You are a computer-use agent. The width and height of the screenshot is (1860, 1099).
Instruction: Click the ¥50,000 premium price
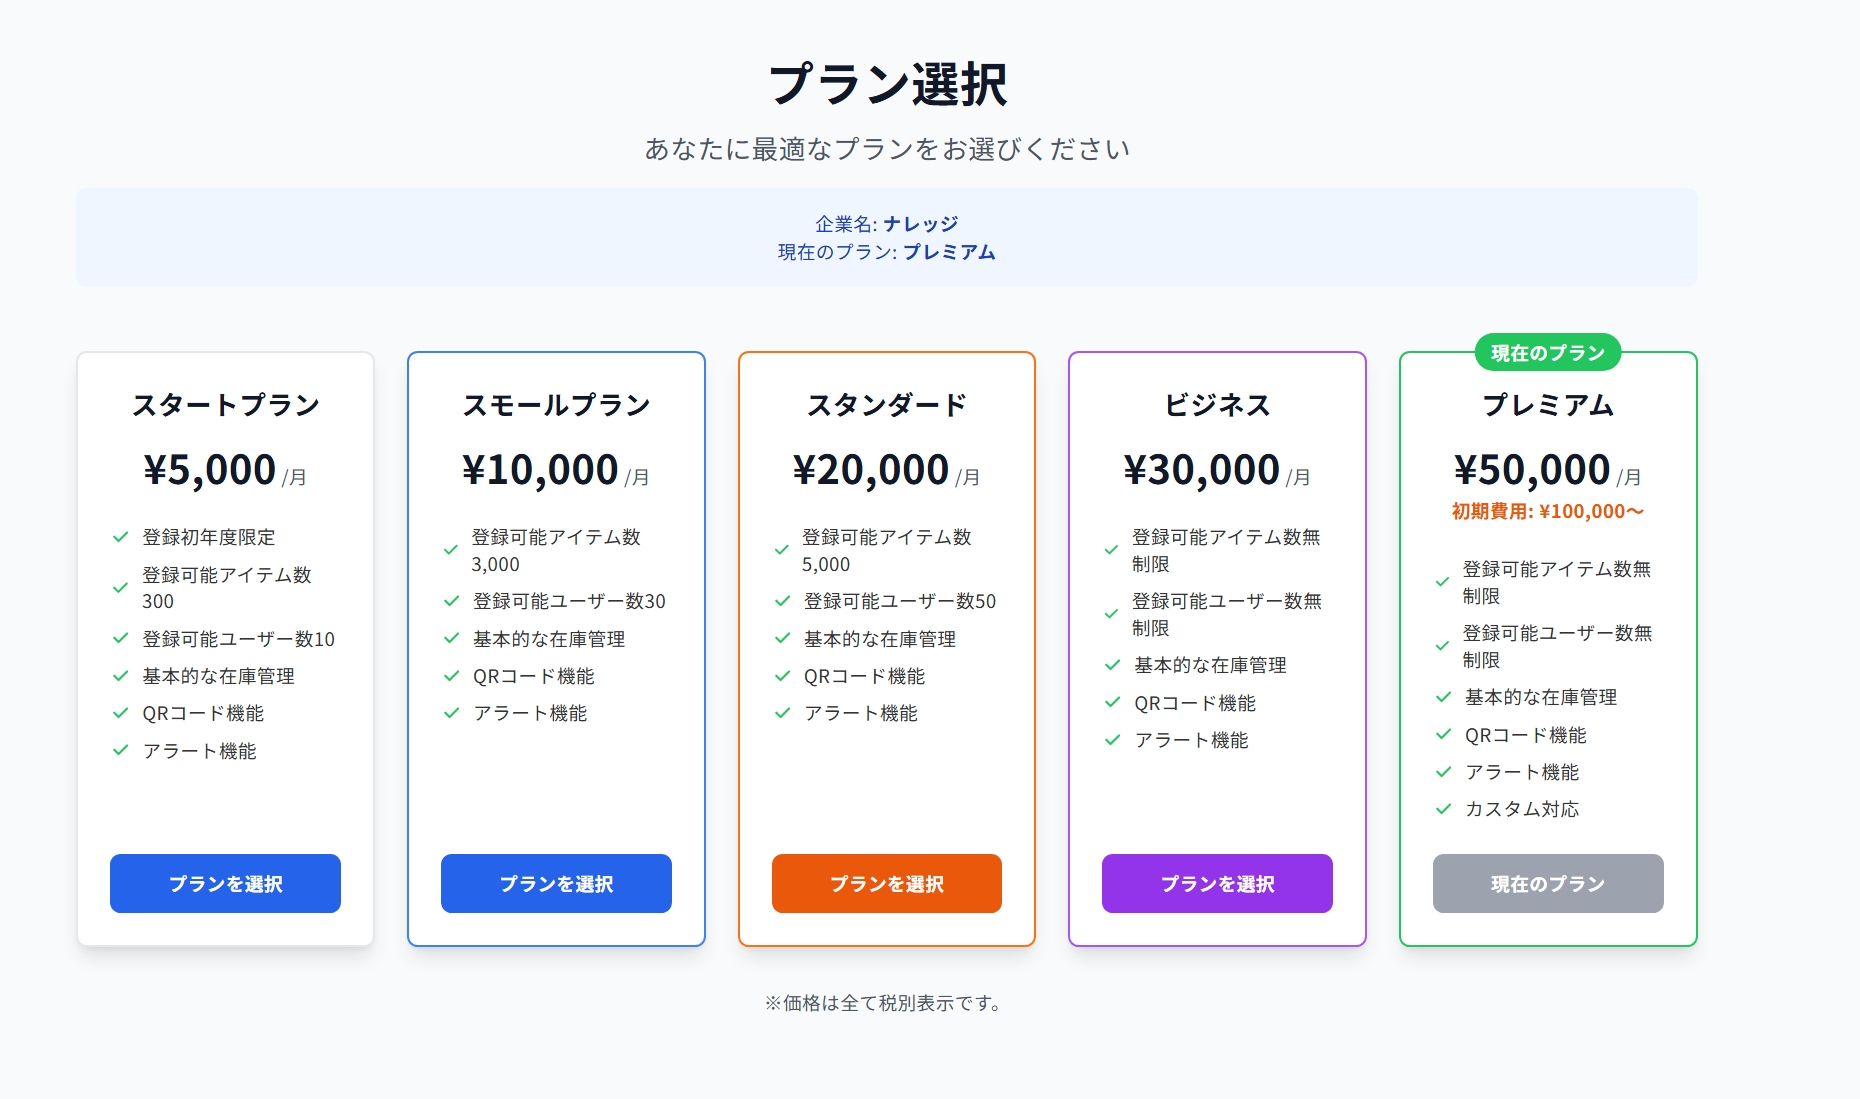point(1532,470)
